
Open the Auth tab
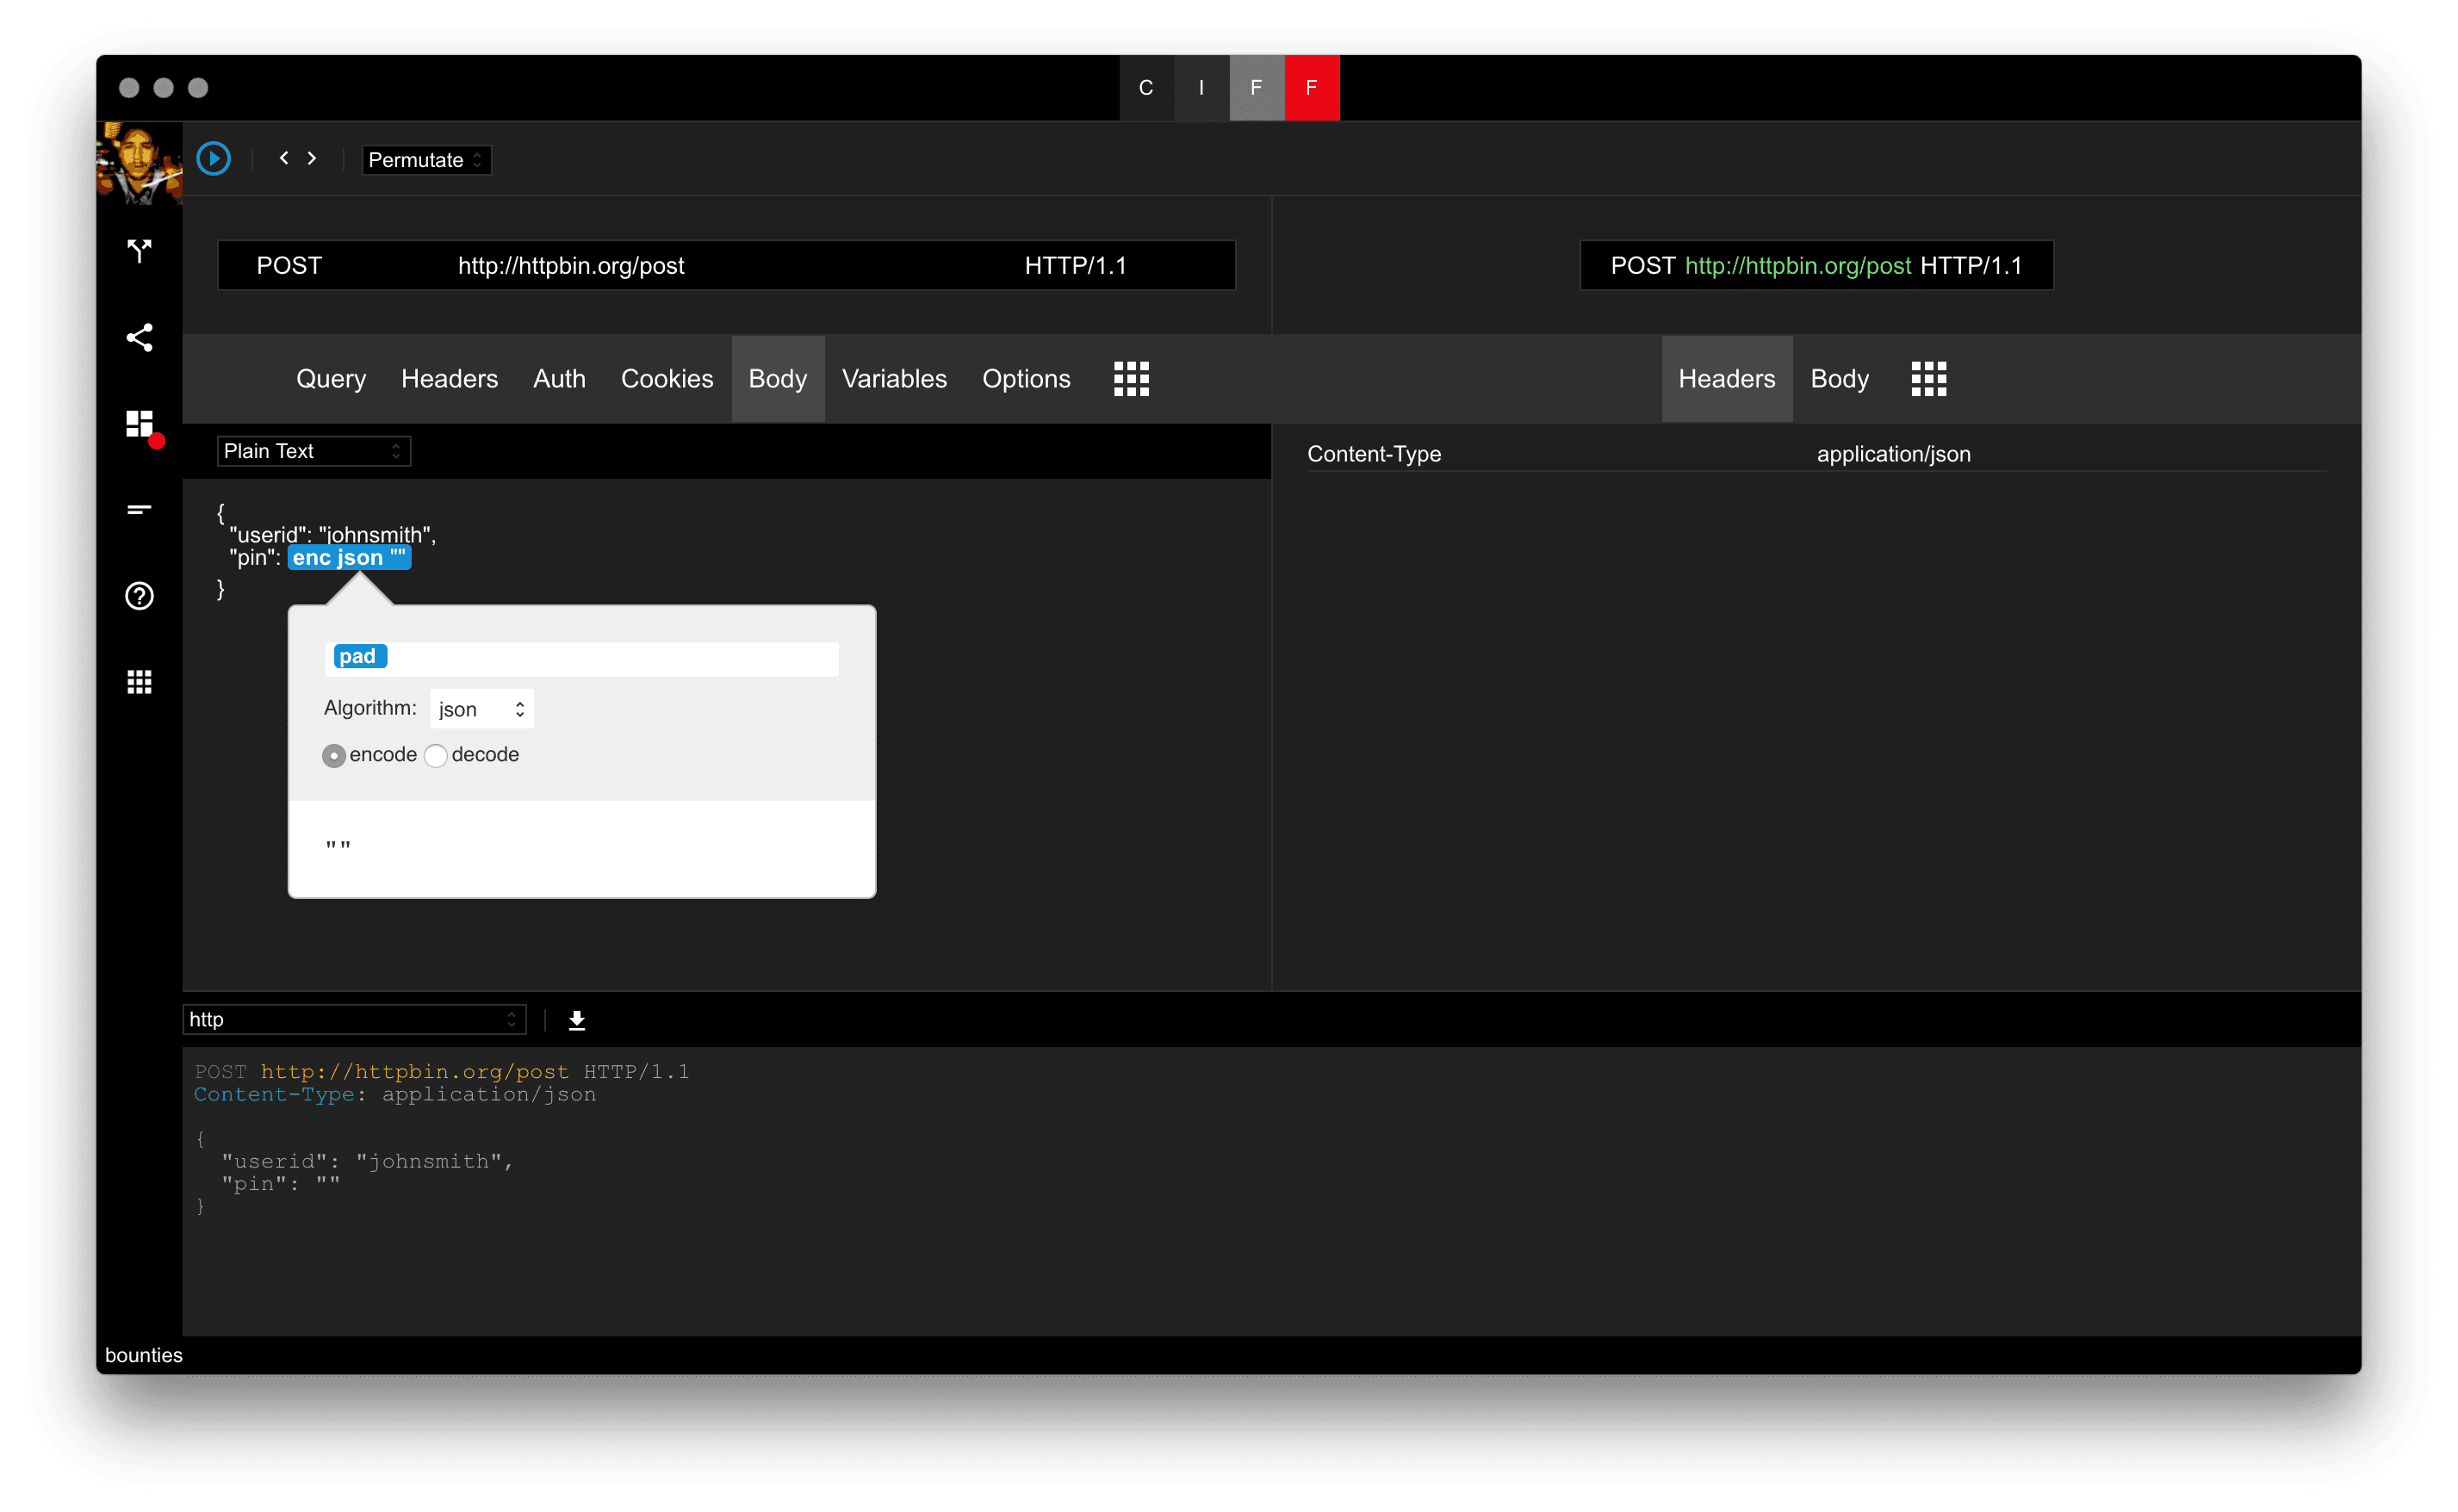click(559, 379)
